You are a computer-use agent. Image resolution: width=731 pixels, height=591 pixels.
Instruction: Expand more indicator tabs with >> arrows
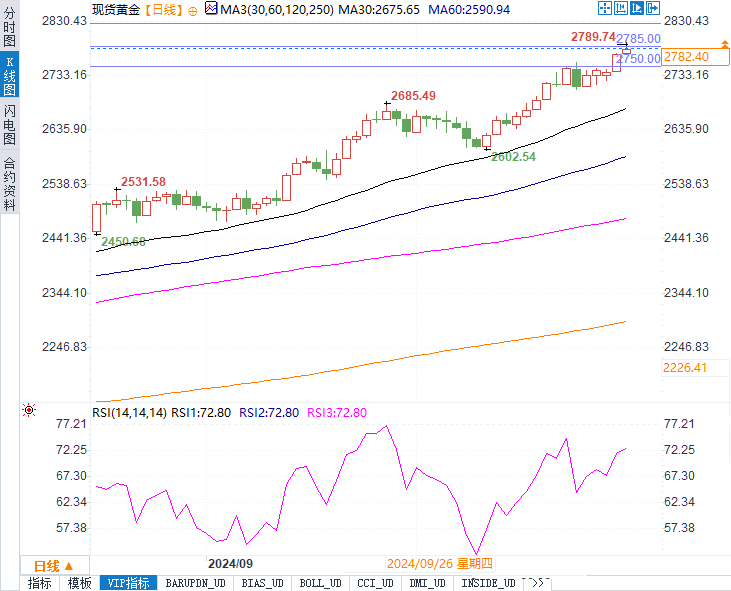[x=538, y=583]
